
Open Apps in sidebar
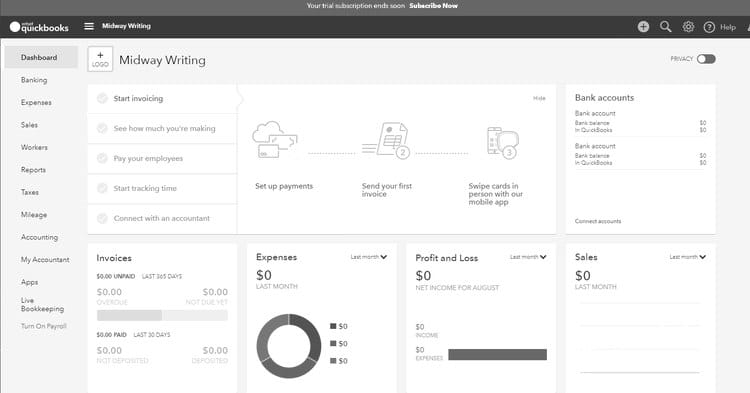(29, 282)
